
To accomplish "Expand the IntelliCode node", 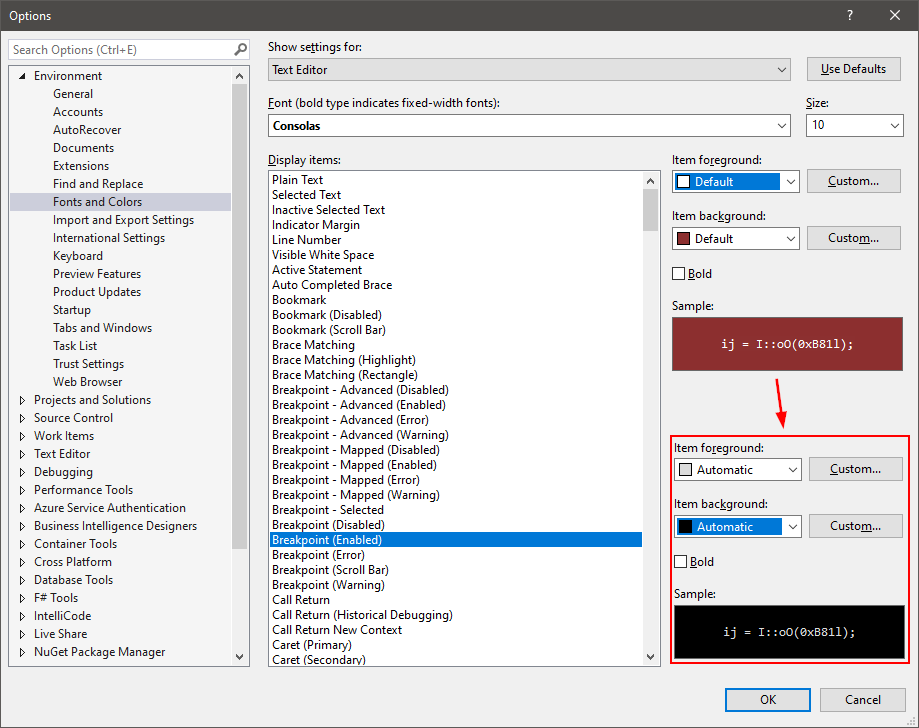I will (22, 617).
